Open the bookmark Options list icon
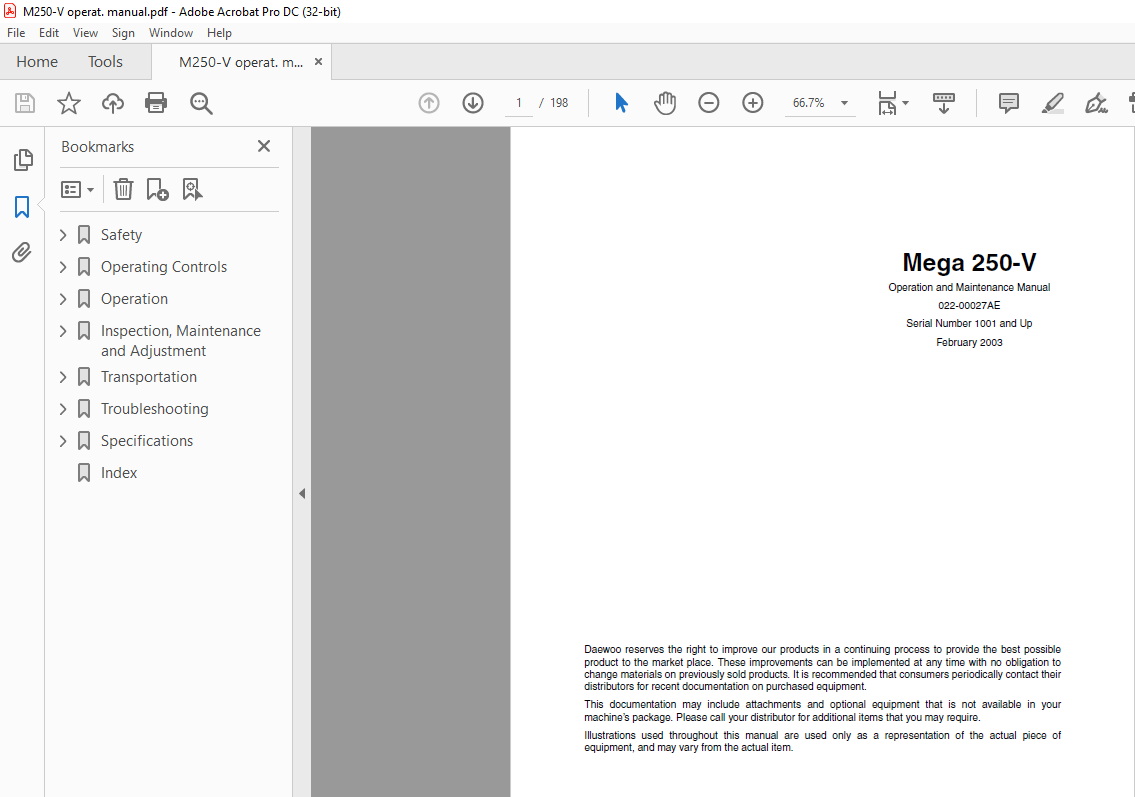The width and height of the screenshot is (1135, 797). (x=77, y=190)
